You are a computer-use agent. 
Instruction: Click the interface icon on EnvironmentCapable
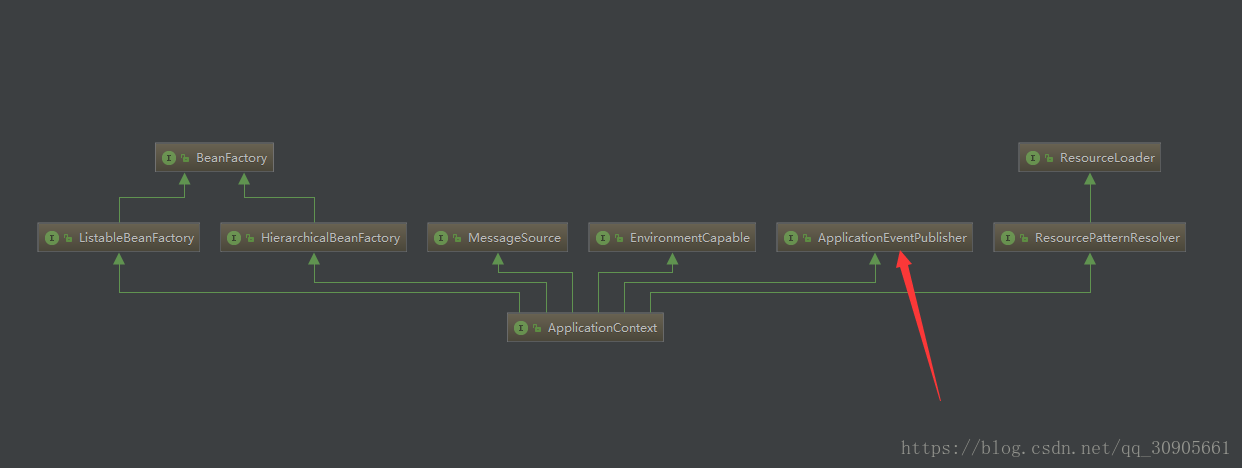tap(602, 238)
